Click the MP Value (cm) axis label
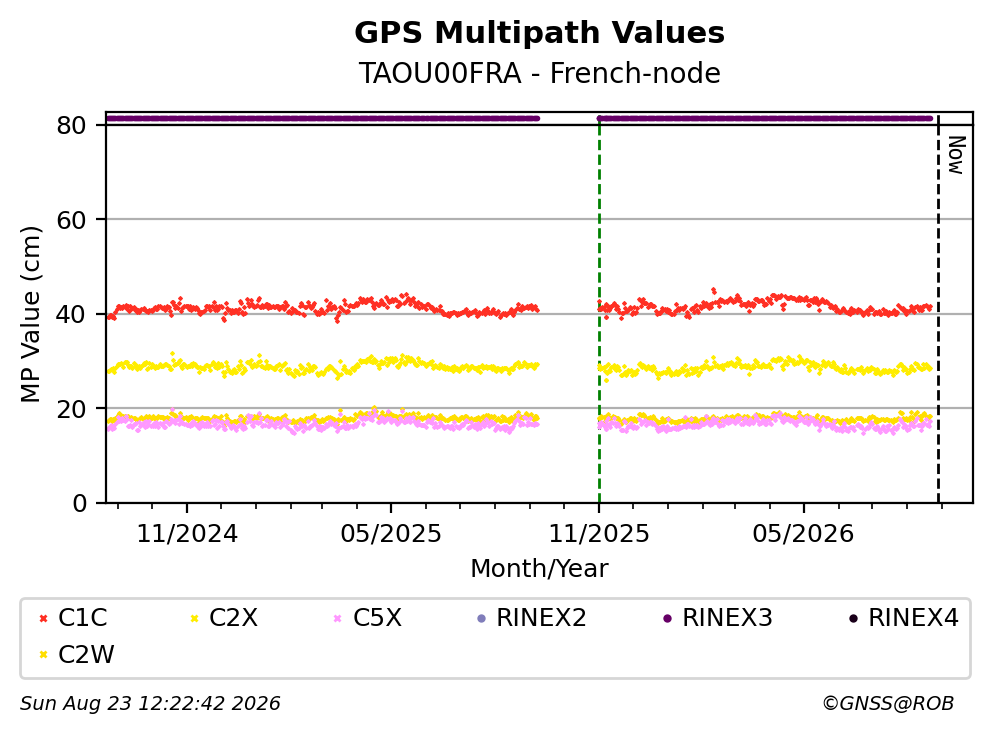993x734 pixels. pos(30,314)
